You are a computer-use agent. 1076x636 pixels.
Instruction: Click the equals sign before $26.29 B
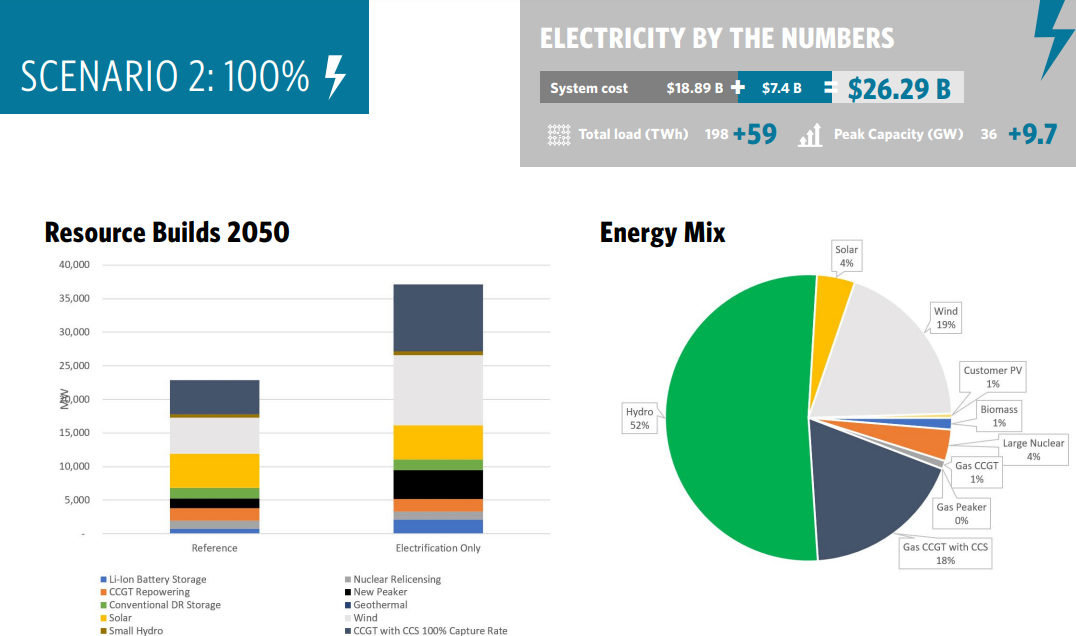[x=829, y=88]
